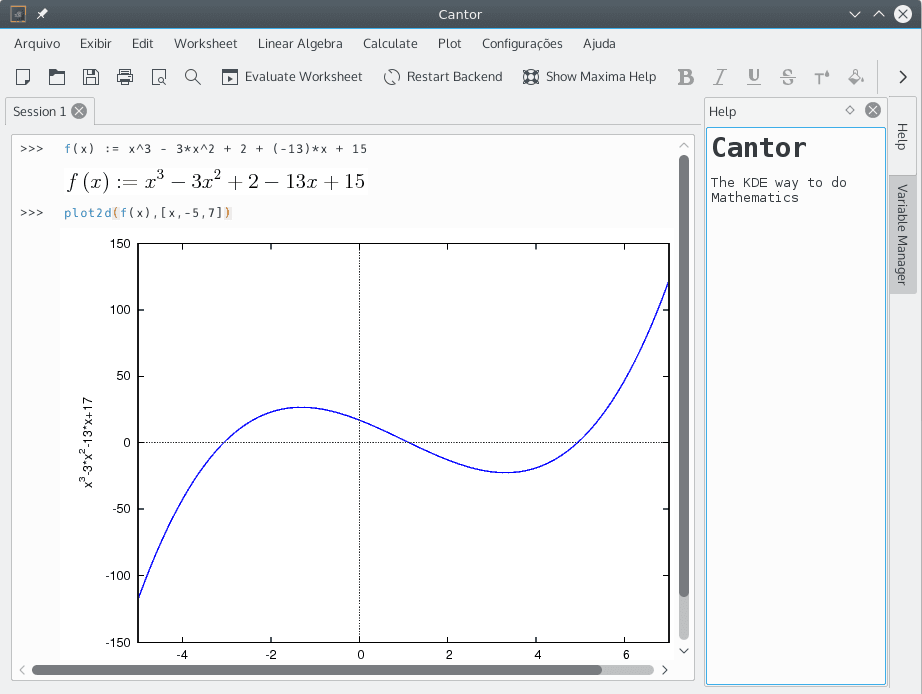Toggle Underline text formatting
This screenshot has width=922, height=694.
(x=754, y=77)
